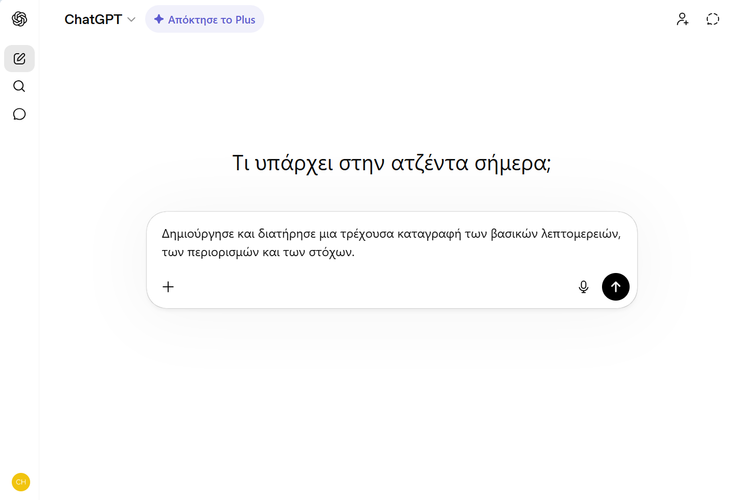Place cursor at end of "των στόχων."
The image size is (740, 500).
click(x=356, y=253)
